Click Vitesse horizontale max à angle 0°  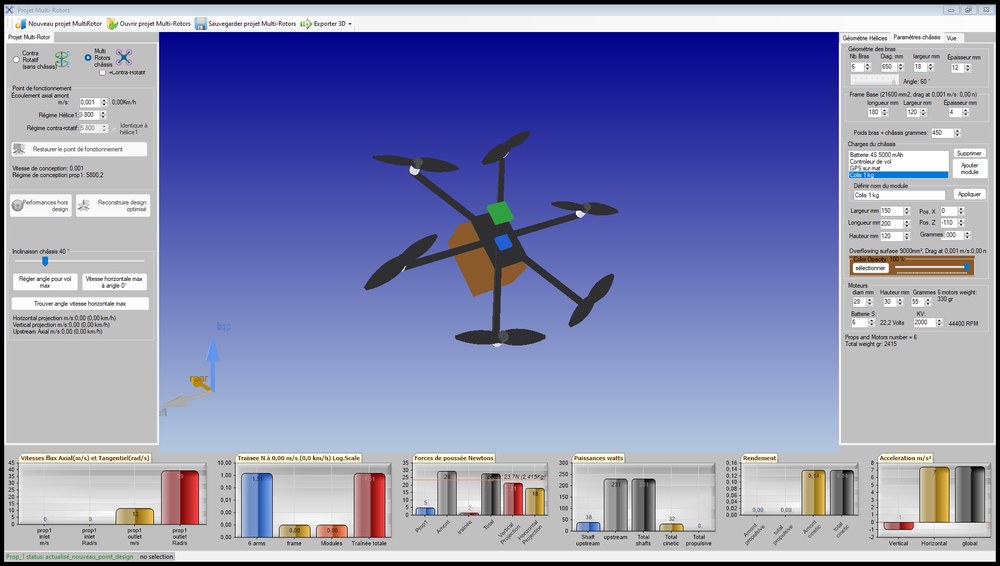114,282
